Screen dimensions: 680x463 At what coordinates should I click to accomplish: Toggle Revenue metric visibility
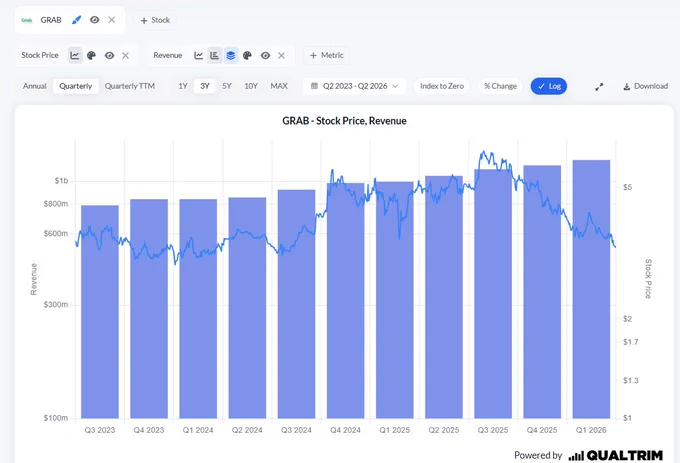pyautogui.click(x=265, y=55)
